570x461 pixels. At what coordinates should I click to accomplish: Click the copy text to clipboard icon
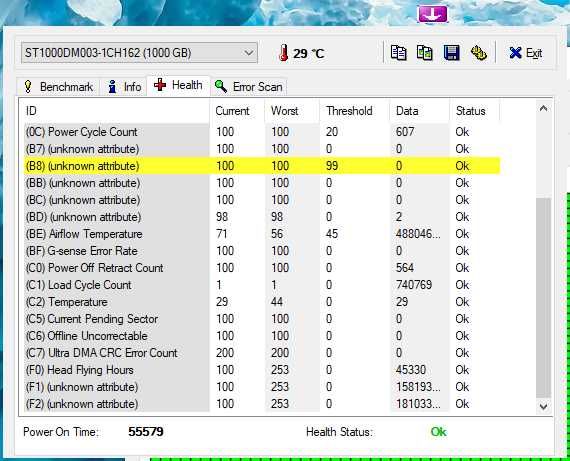pos(398,53)
